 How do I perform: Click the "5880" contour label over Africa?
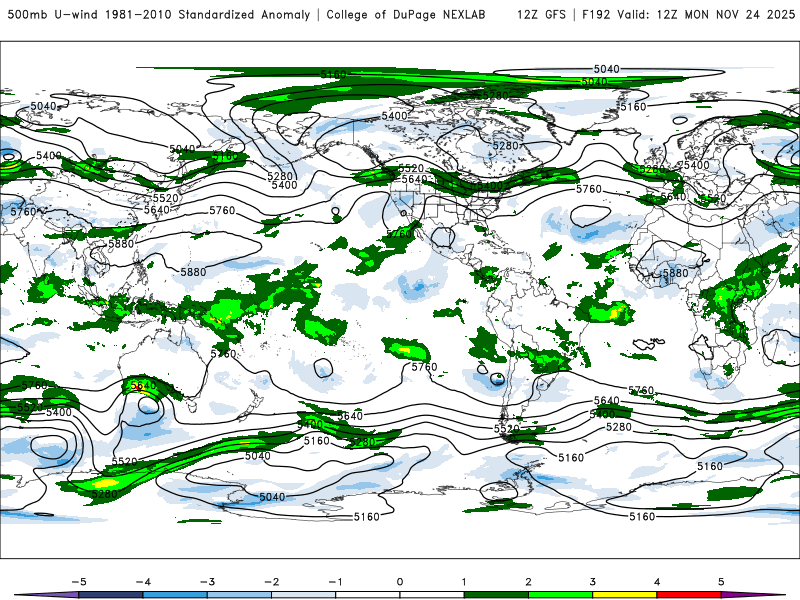tap(676, 273)
